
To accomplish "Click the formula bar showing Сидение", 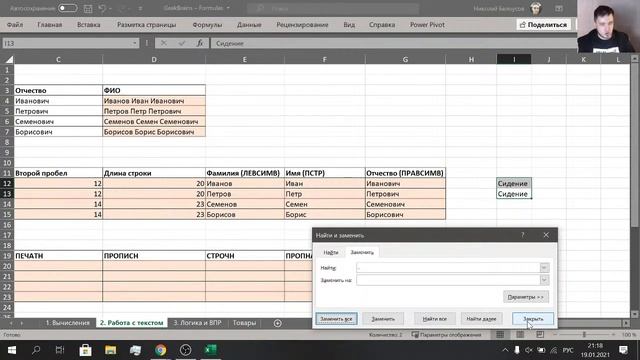I will click(393, 43).
